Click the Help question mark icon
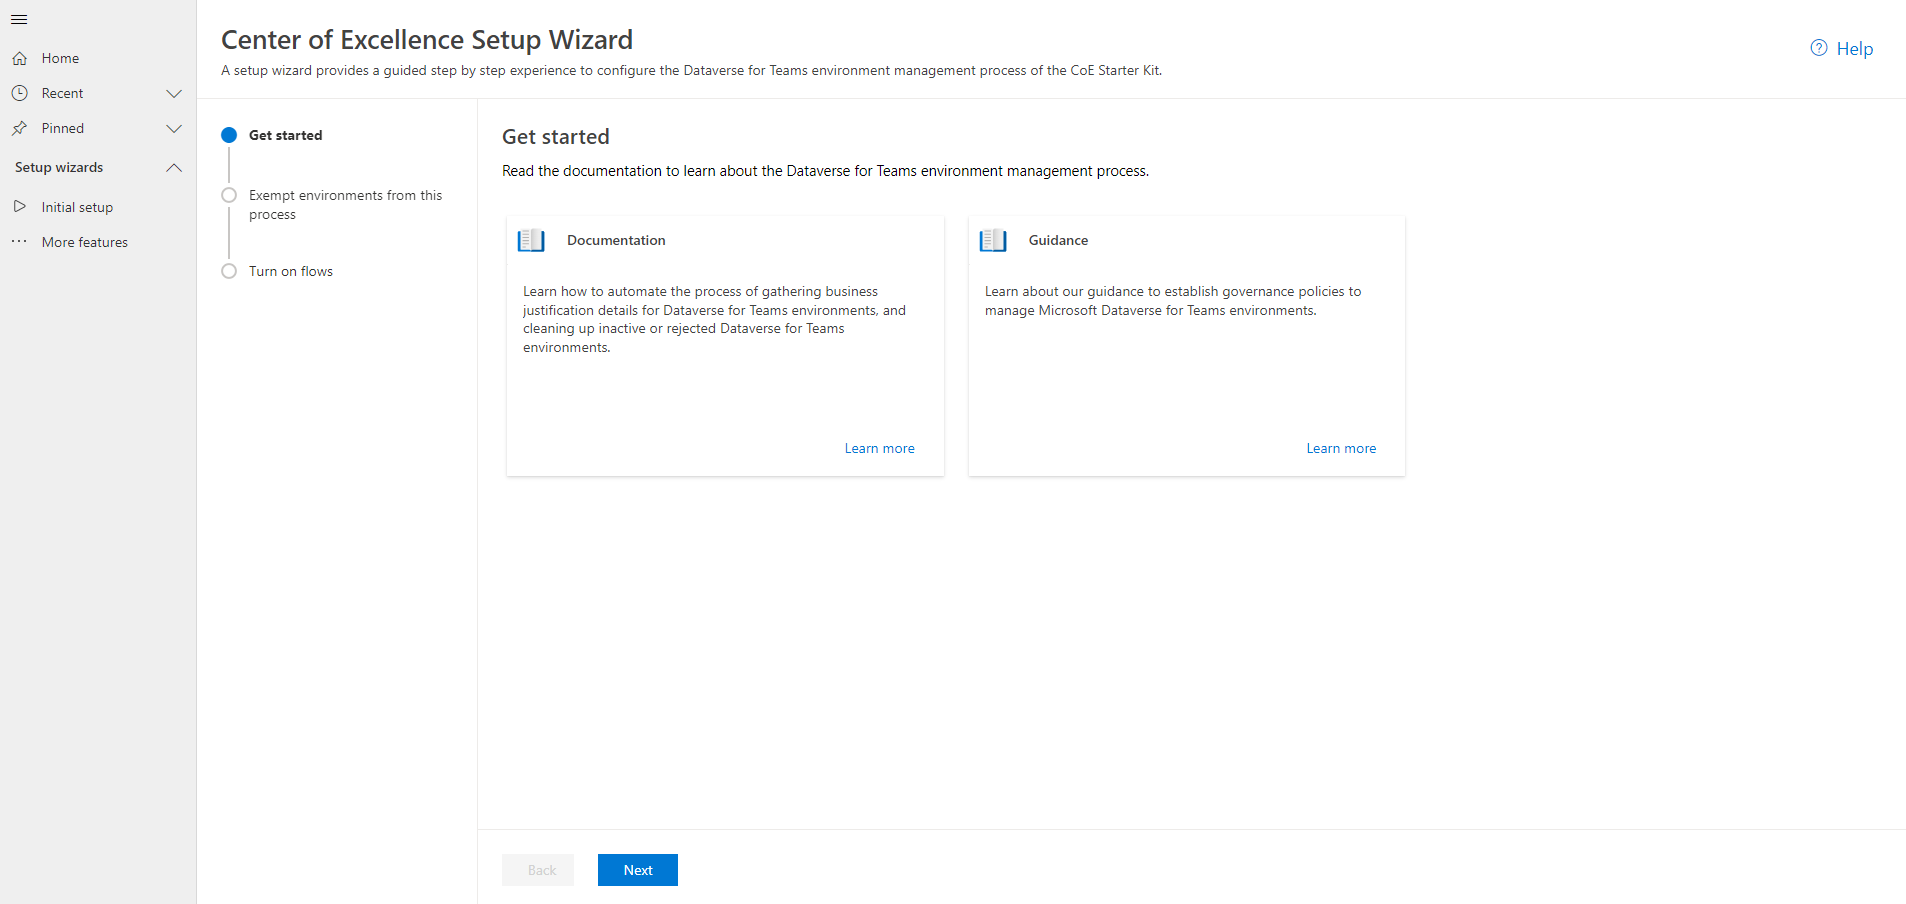Image resolution: width=1906 pixels, height=904 pixels. (1817, 47)
